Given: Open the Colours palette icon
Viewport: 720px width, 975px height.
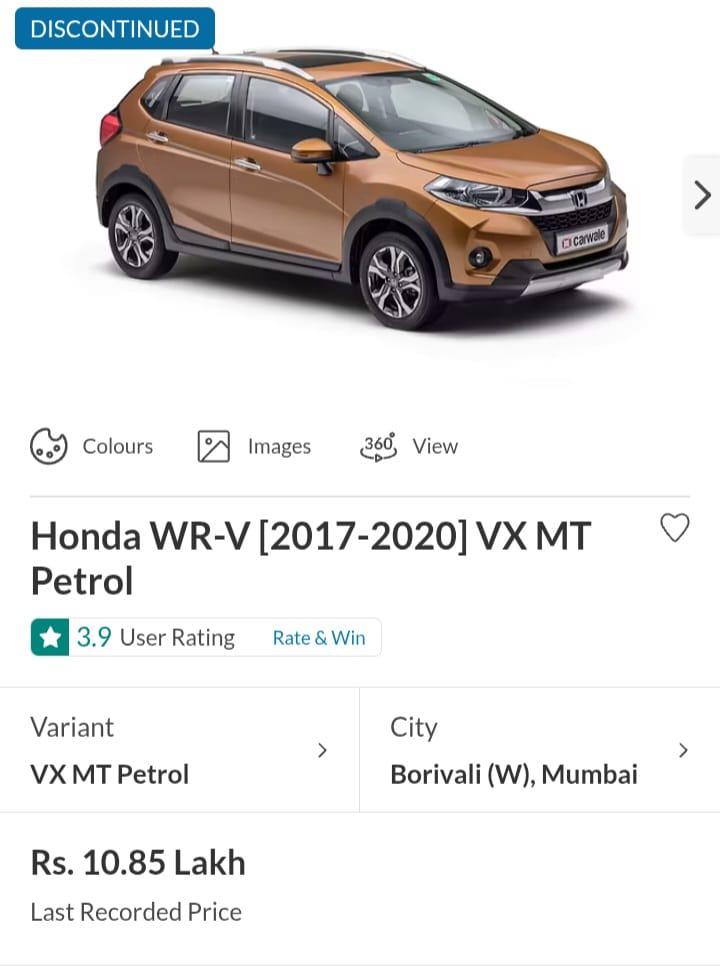Looking at the screenshot, I should tap(48, 446).
